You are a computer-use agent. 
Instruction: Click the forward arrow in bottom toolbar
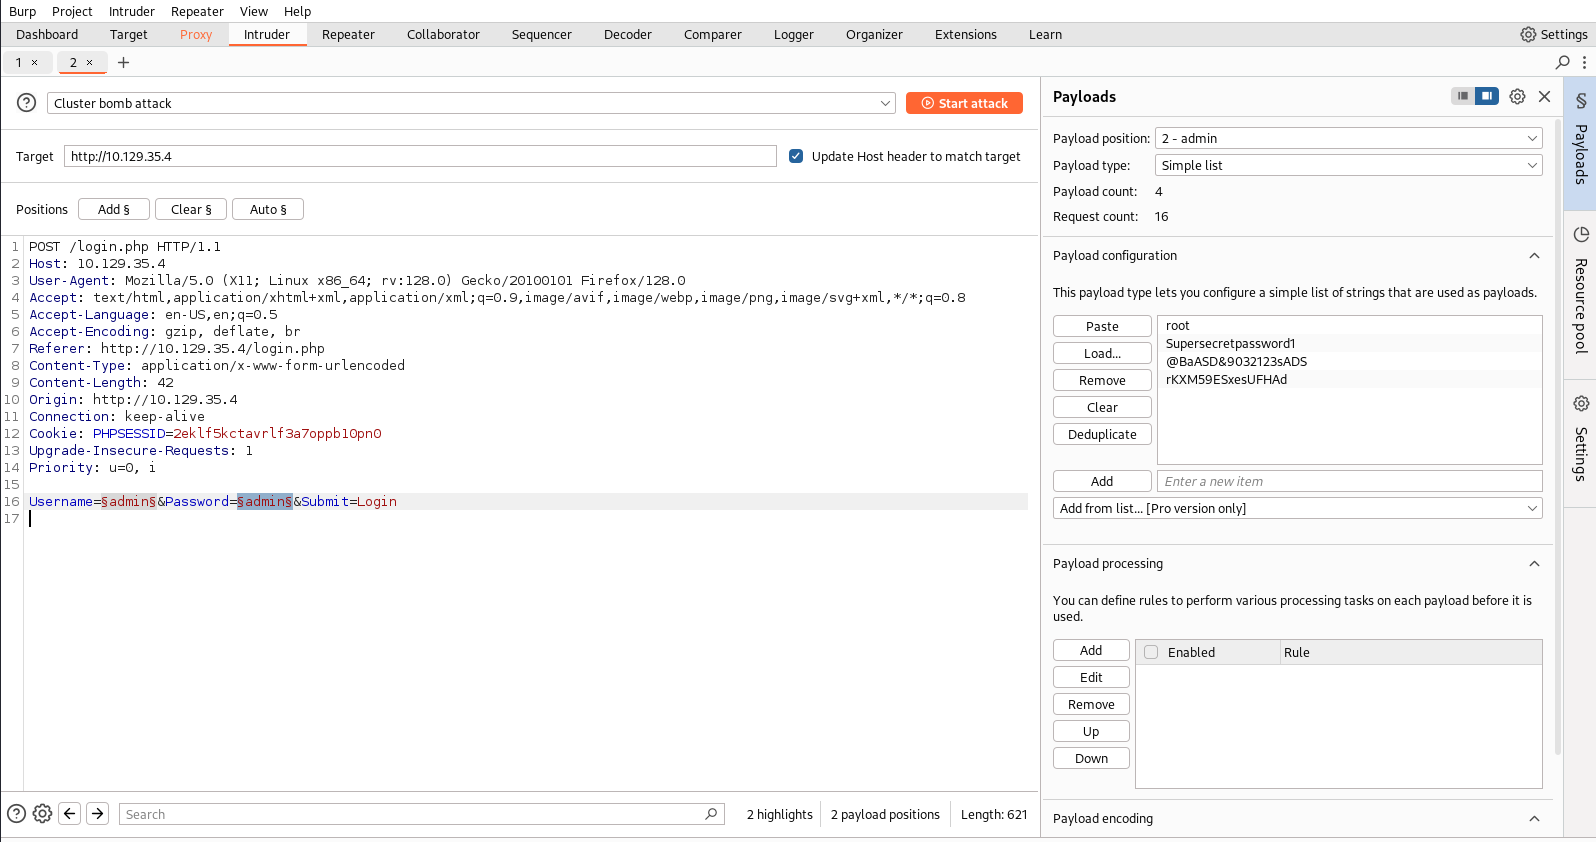coord(97,814)
